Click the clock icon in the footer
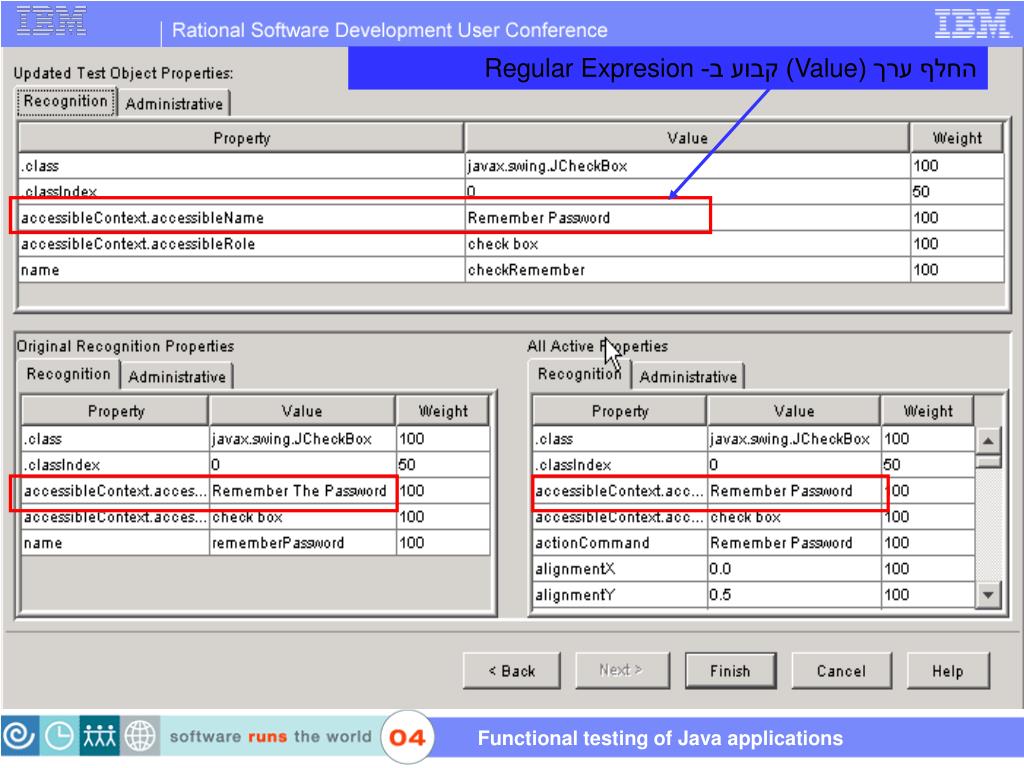Viewport: 1024px width, 768px height. 59,736
